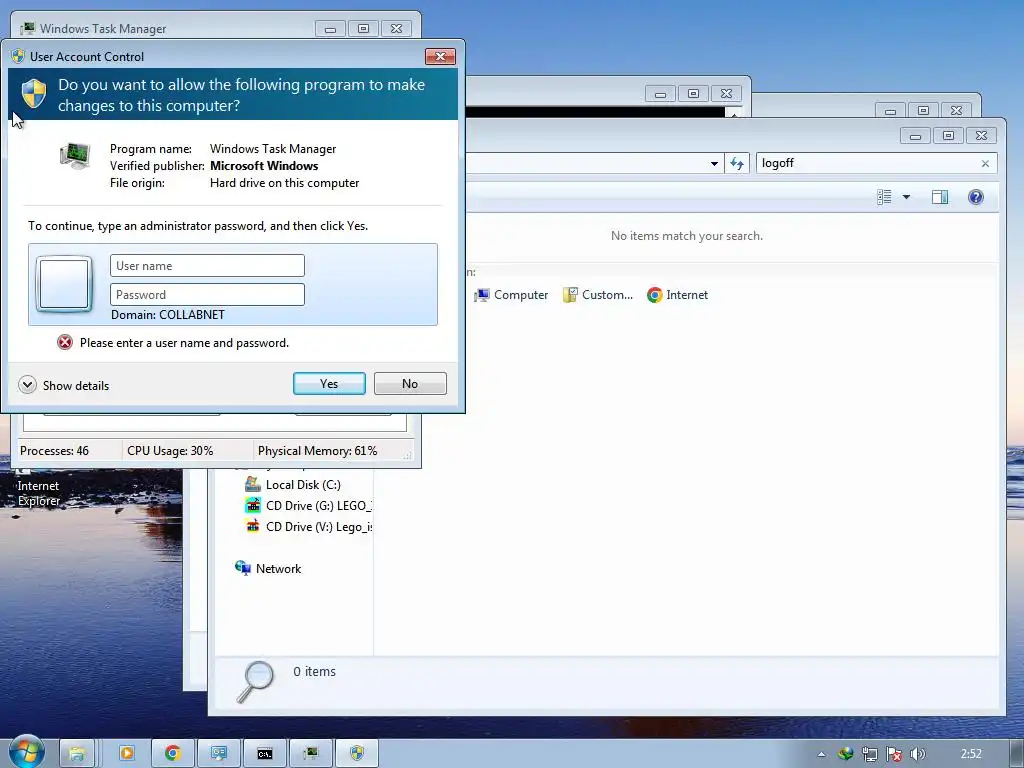The height and width of the screenshot is (768, 1024).
Task: Open the view options dropdown arrow
Action: point(906,197)
